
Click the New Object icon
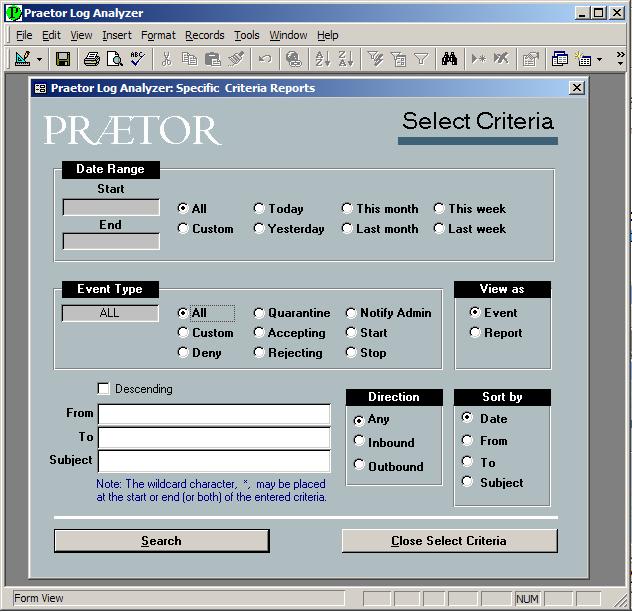point(583,59)
